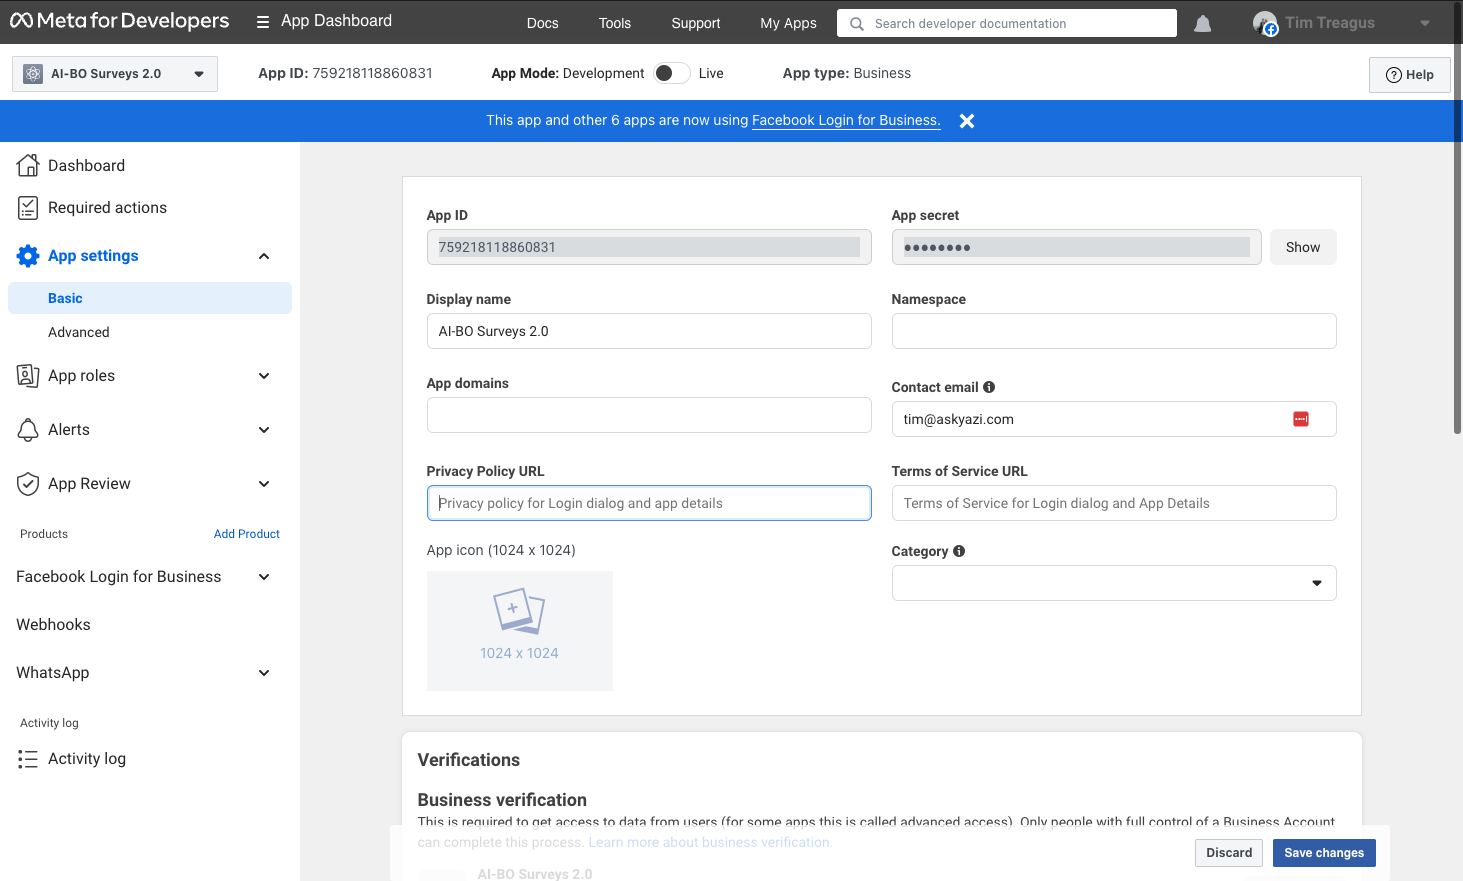Open the notifications bell

tap(1203, 23)
